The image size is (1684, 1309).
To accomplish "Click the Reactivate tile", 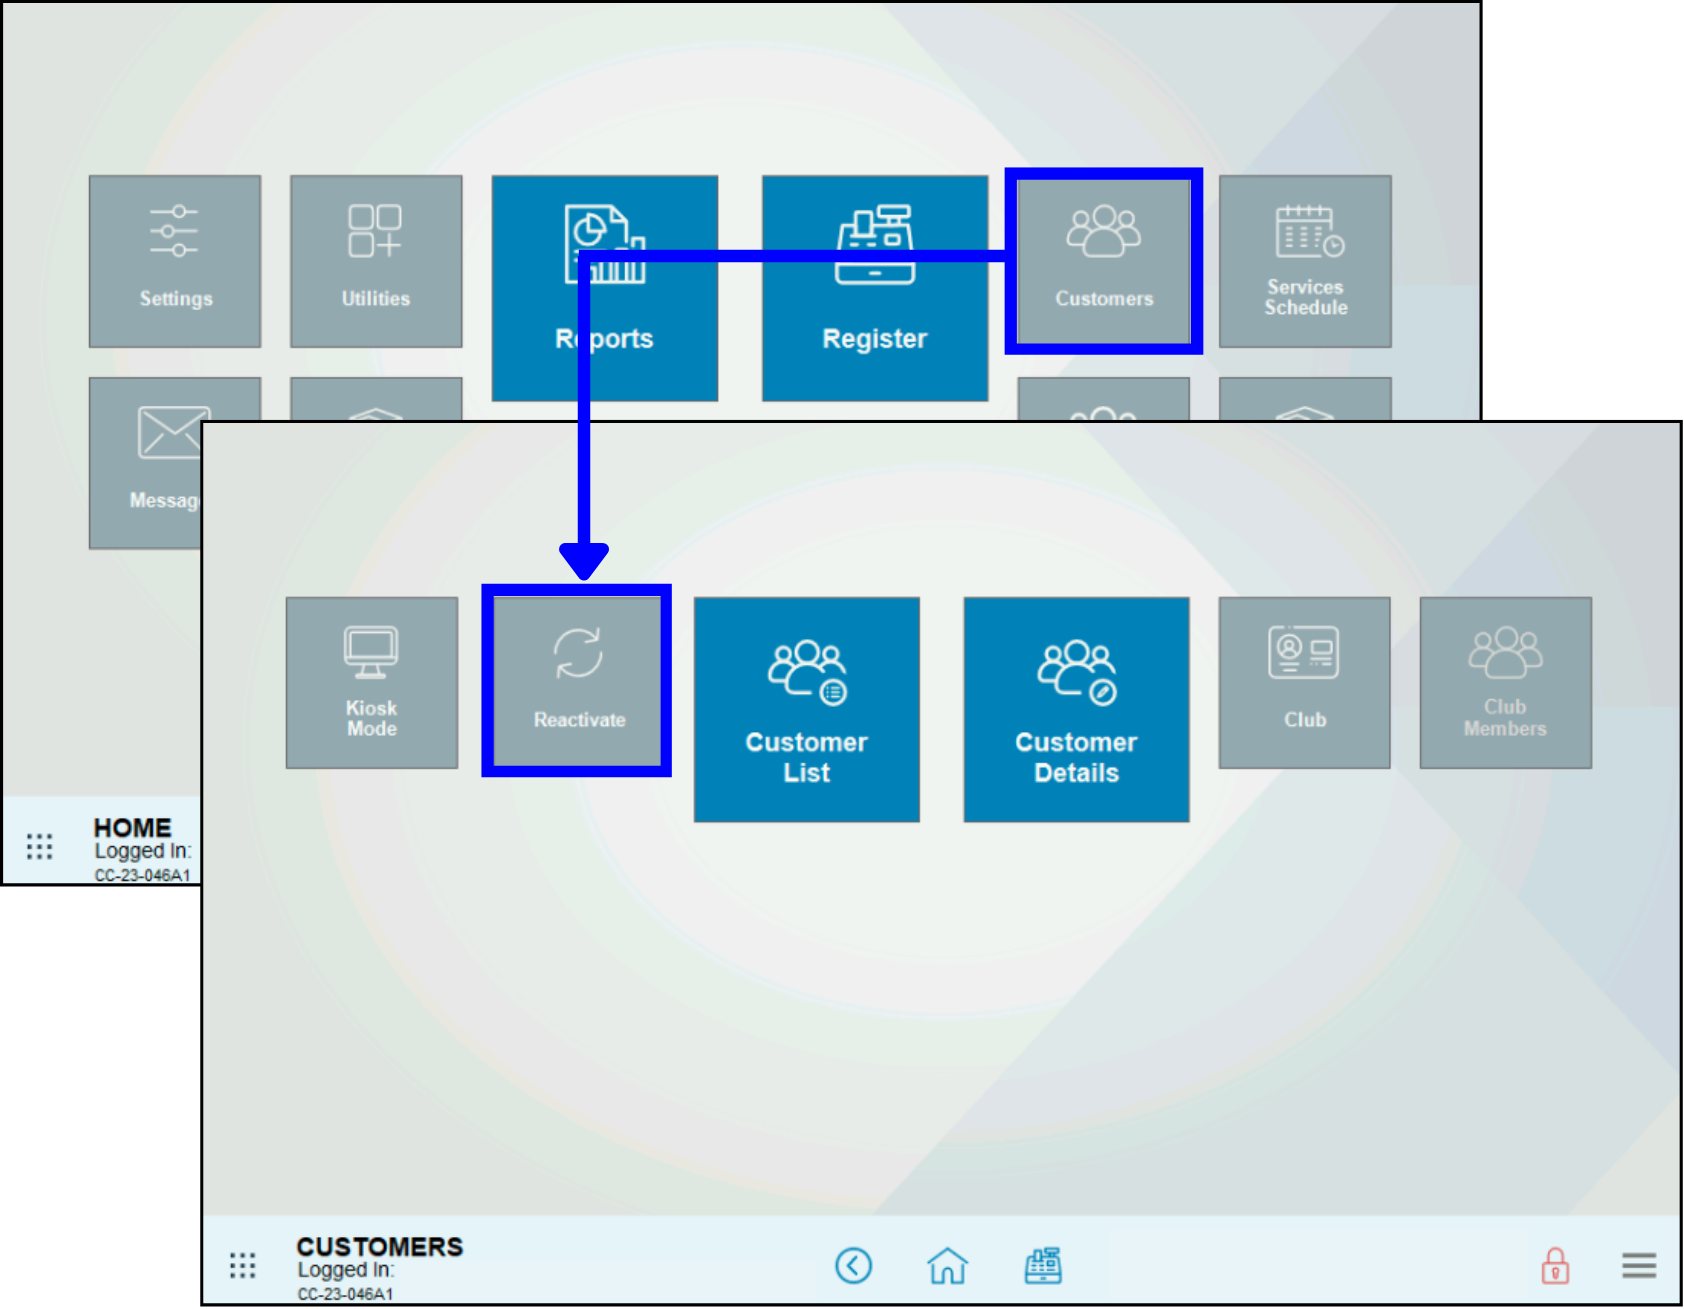I will click(x=577, y=681).
